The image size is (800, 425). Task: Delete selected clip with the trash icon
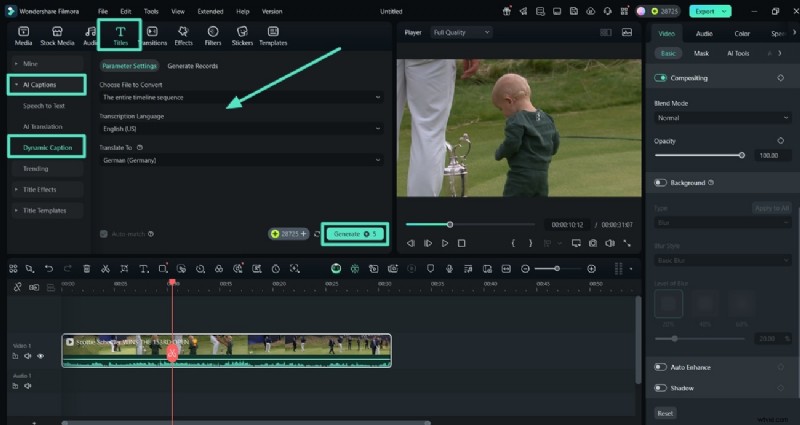click(86, 269)
